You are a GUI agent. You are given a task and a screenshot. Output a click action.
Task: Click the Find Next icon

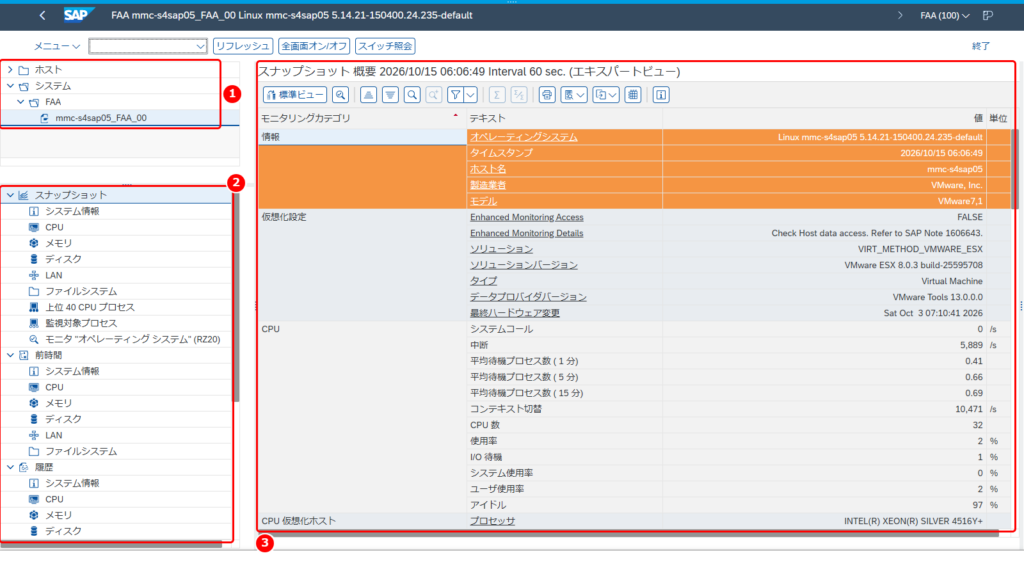(434, 95)
